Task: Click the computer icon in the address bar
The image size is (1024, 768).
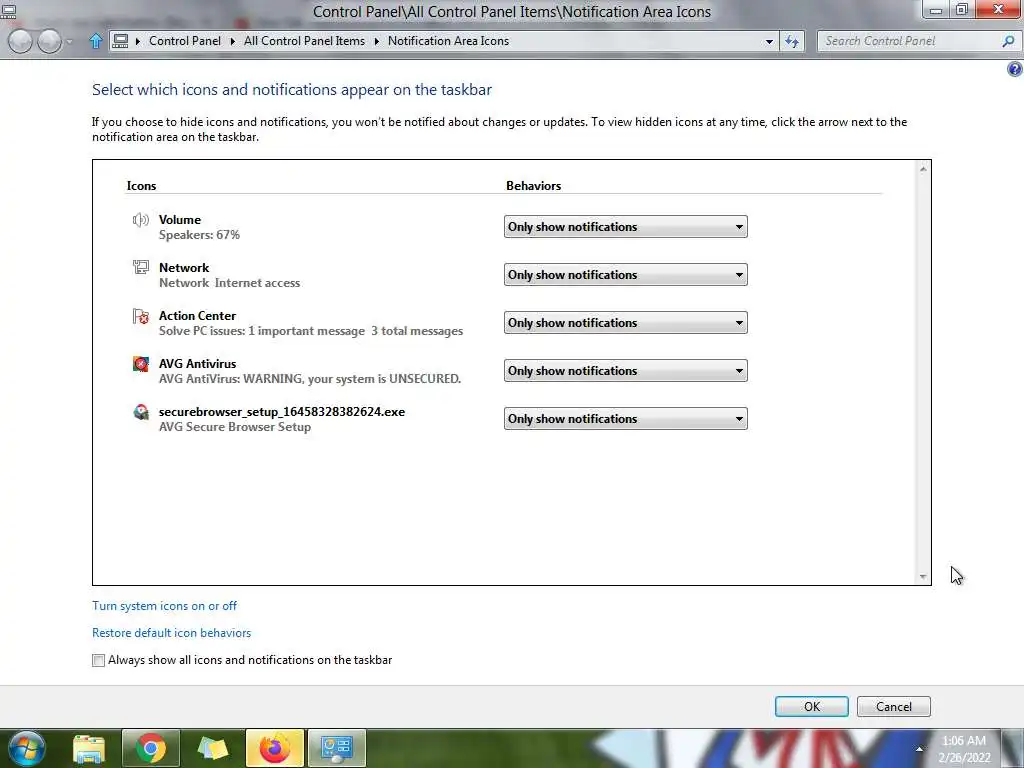Action: pos(120,41)
